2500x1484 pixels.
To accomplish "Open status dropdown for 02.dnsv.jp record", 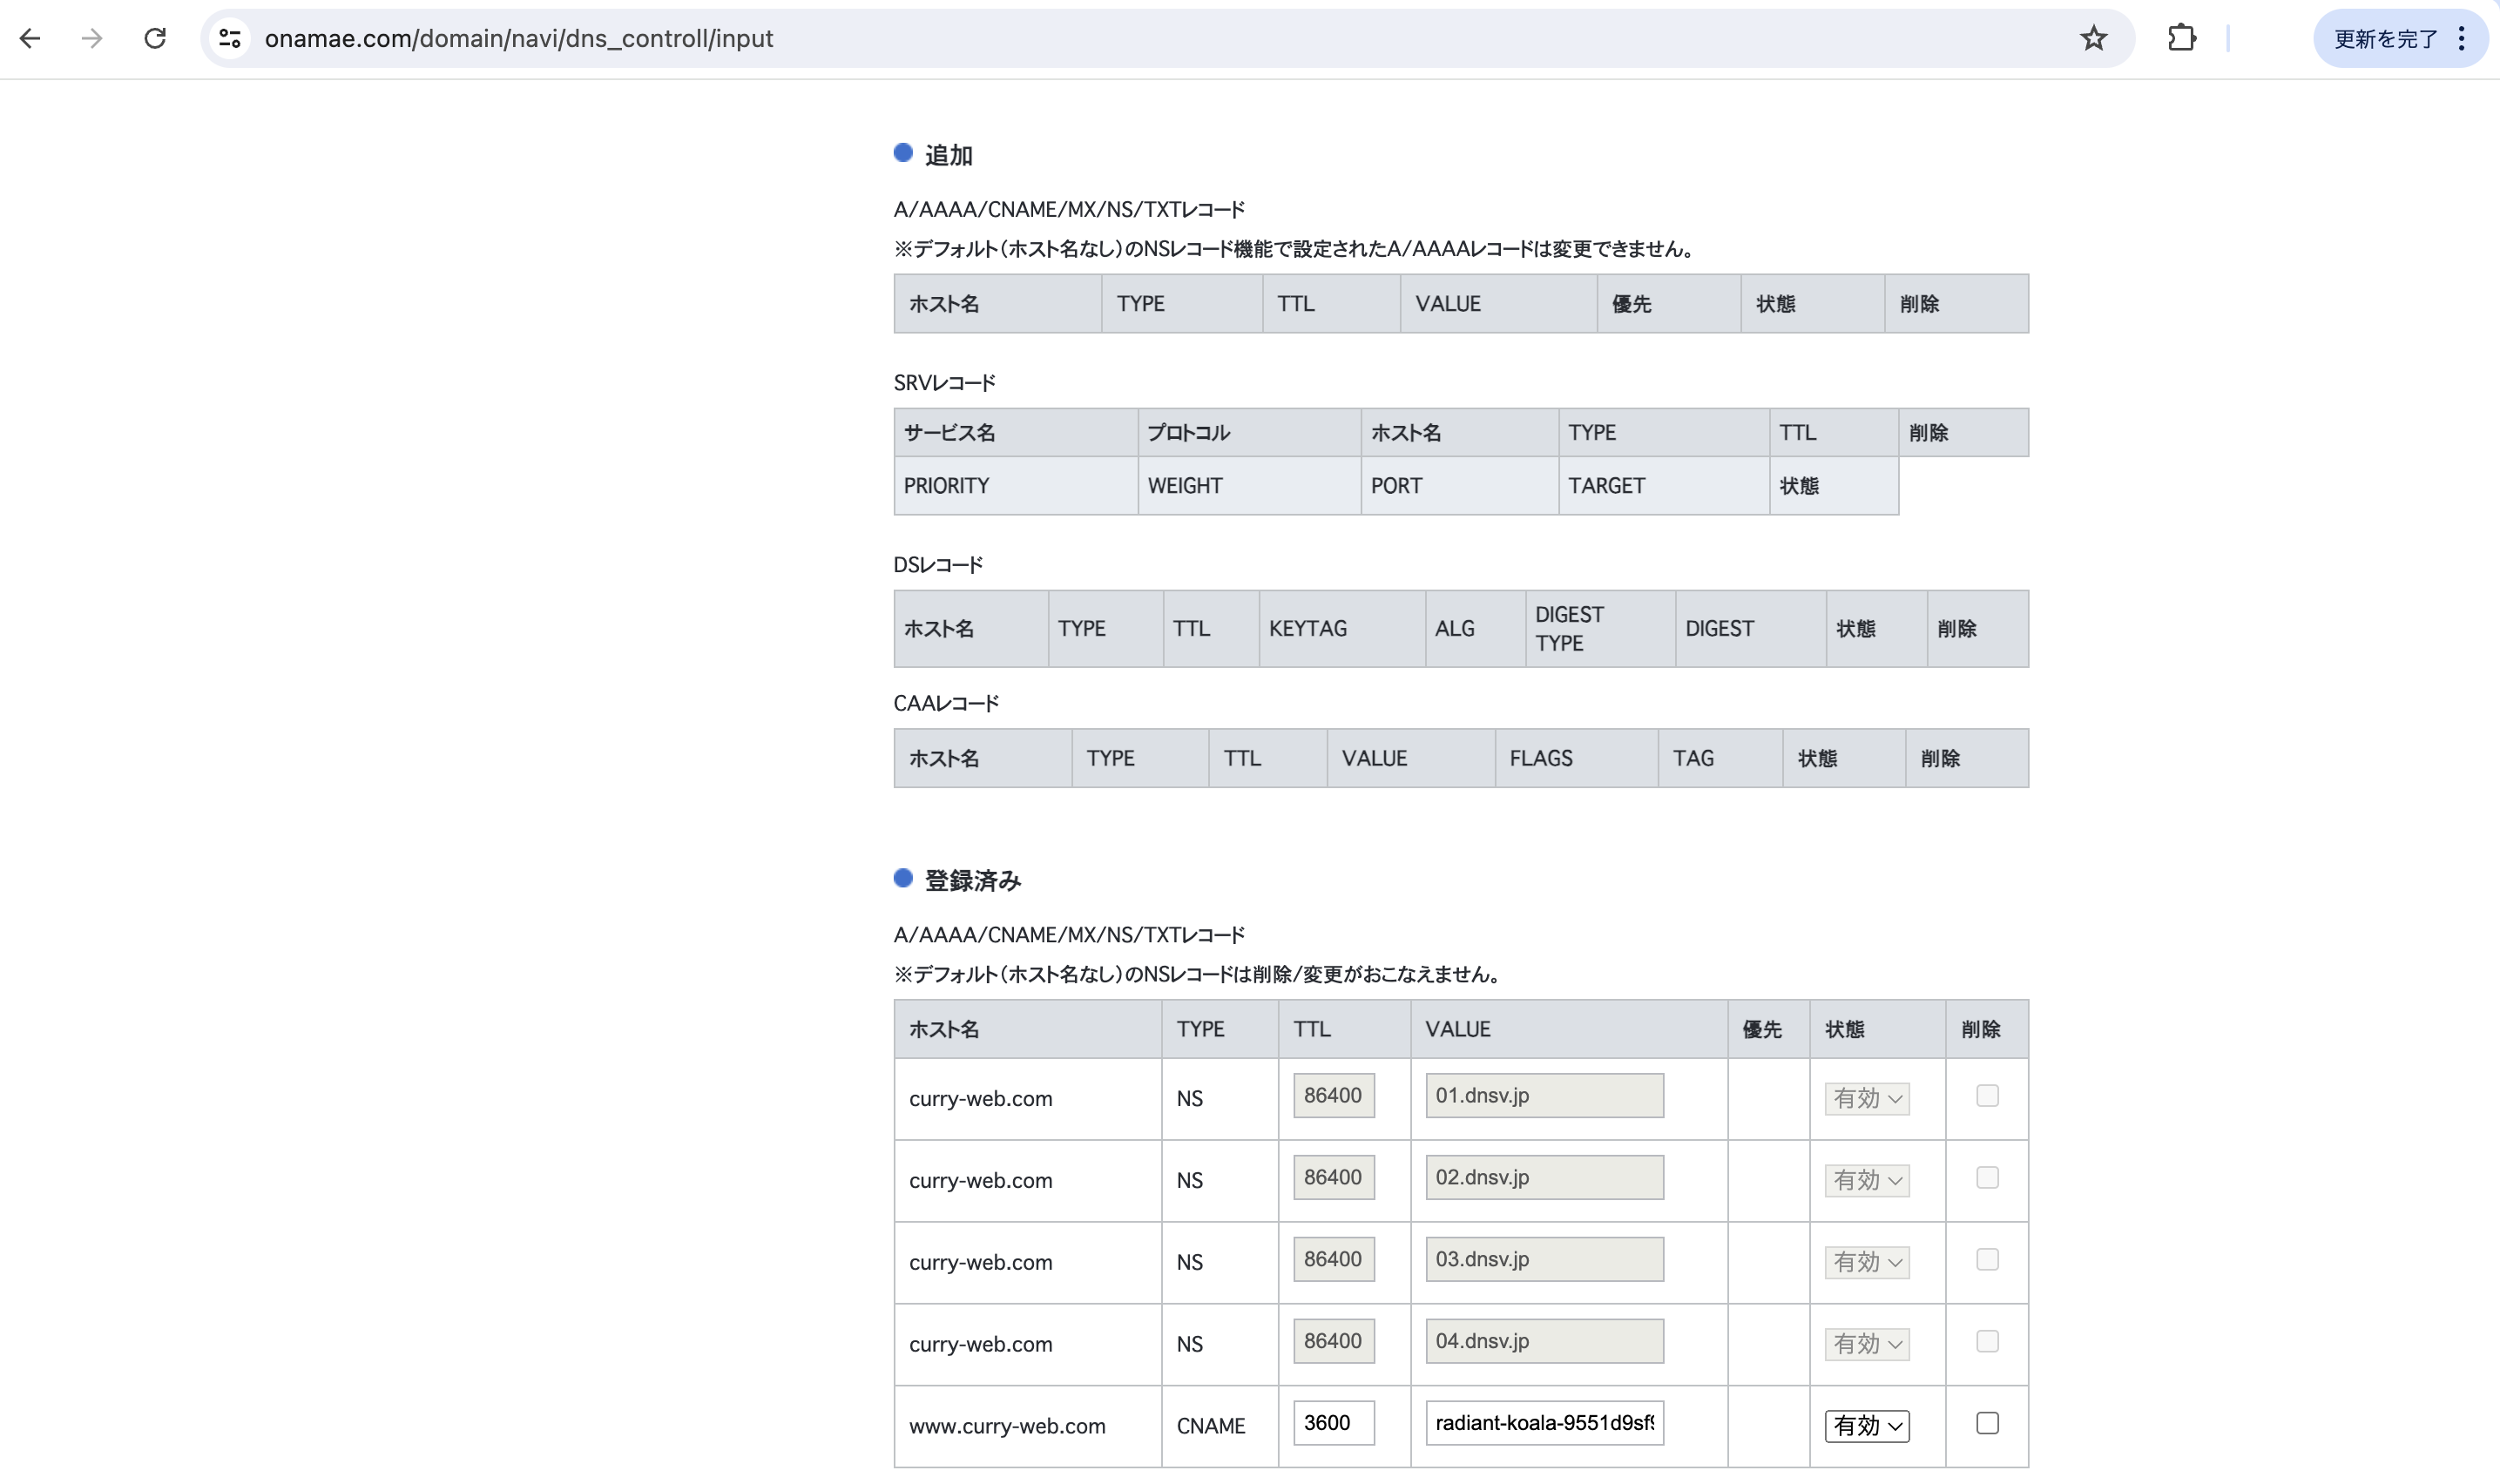I will (x=1866, y=1180).
